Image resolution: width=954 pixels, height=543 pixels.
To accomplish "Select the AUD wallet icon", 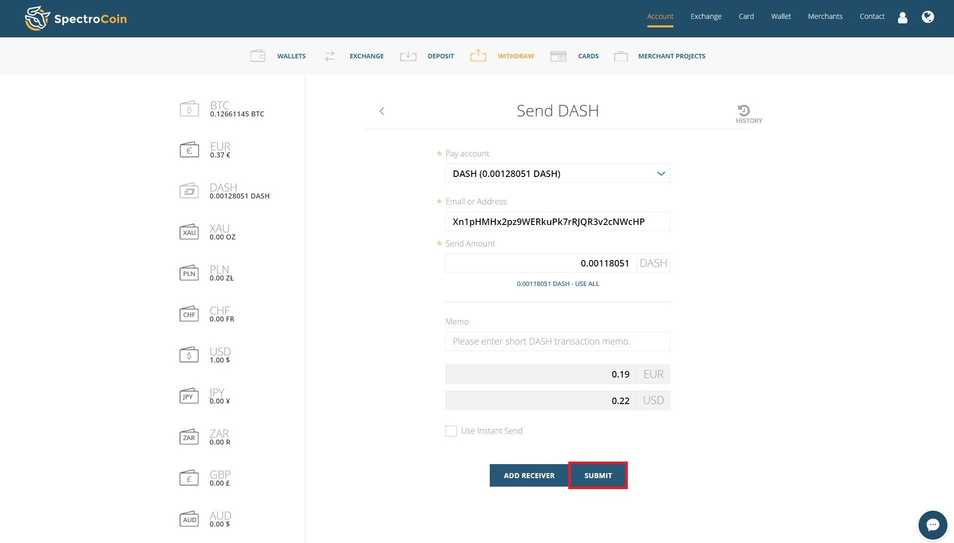I will pyautogui.click(x=189, y=519).
